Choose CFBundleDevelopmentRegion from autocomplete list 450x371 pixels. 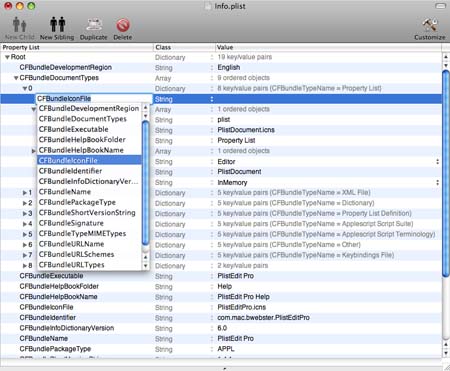coord(89,108)
